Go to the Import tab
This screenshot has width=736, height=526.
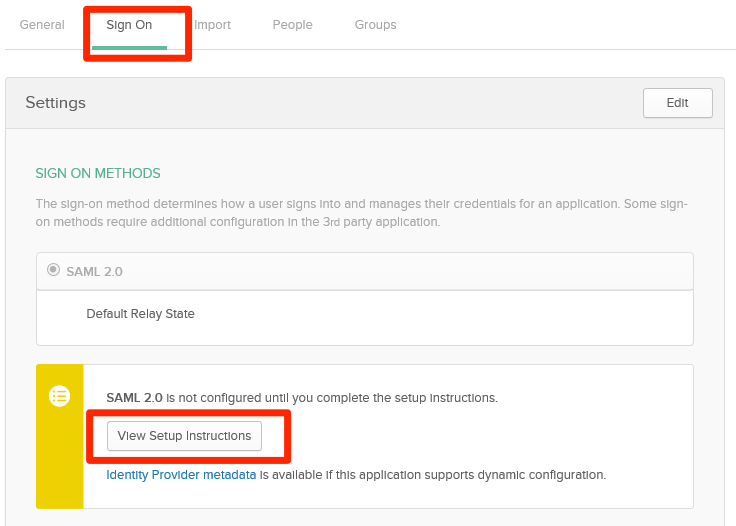[212, 25]
